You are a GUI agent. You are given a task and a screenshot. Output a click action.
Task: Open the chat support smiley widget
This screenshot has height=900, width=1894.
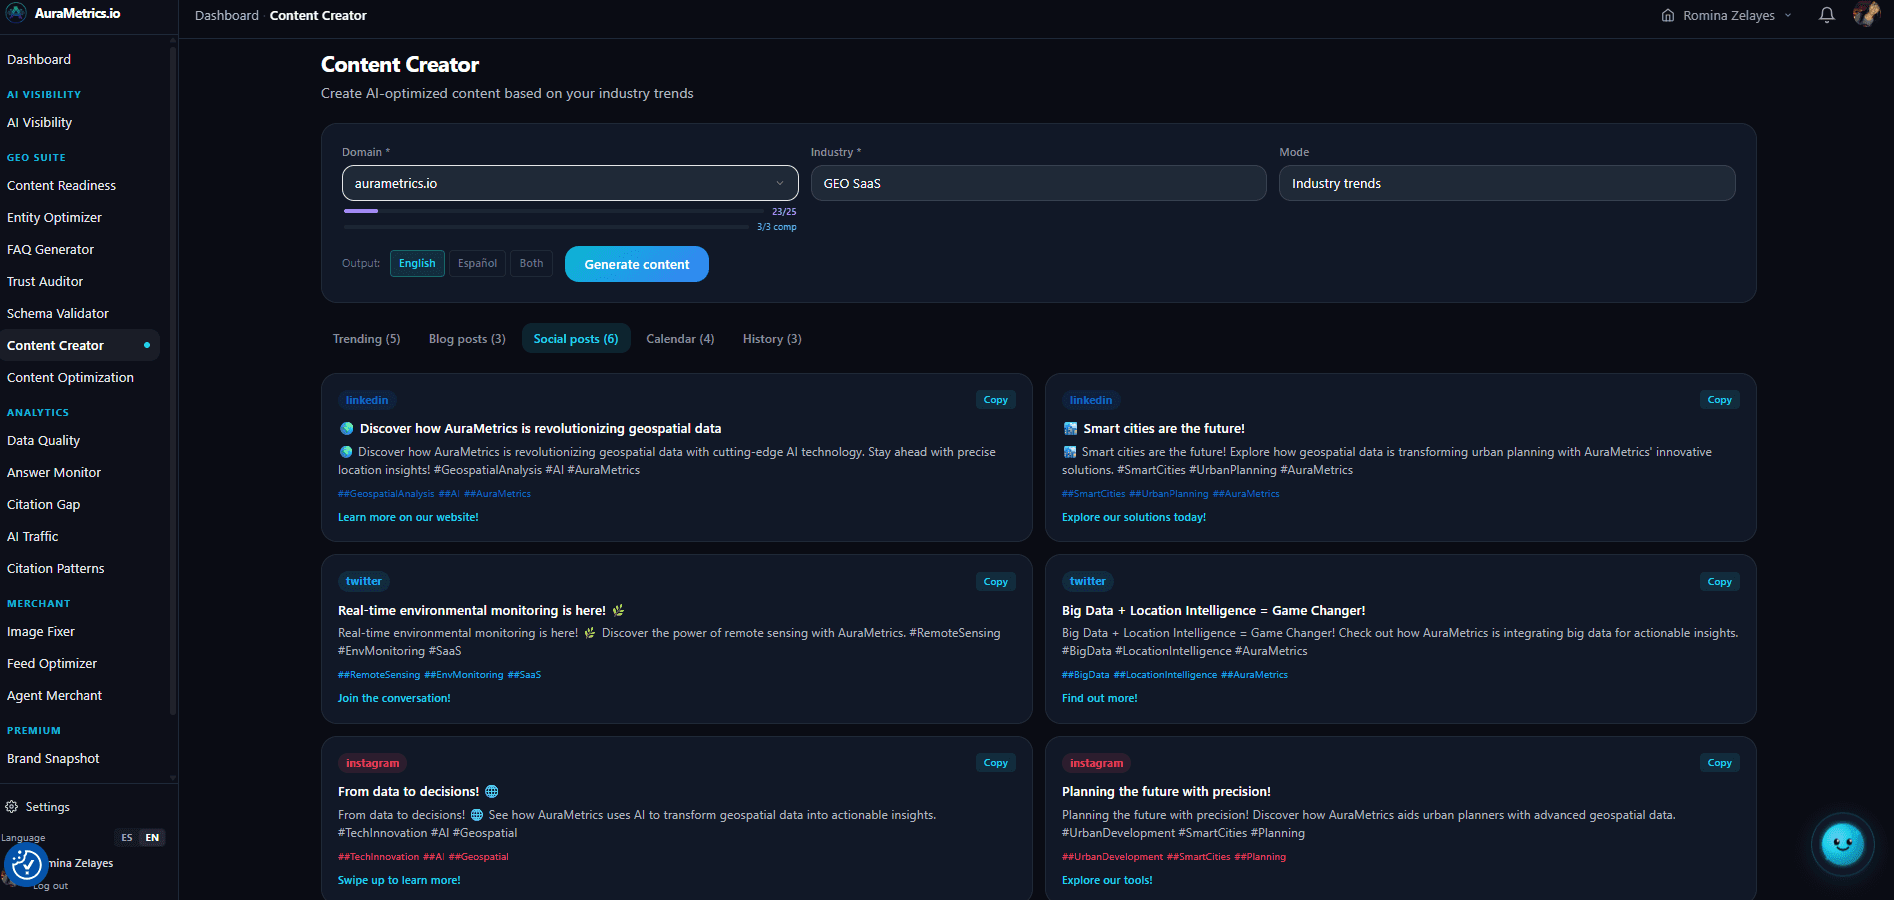pos(1843,844)
